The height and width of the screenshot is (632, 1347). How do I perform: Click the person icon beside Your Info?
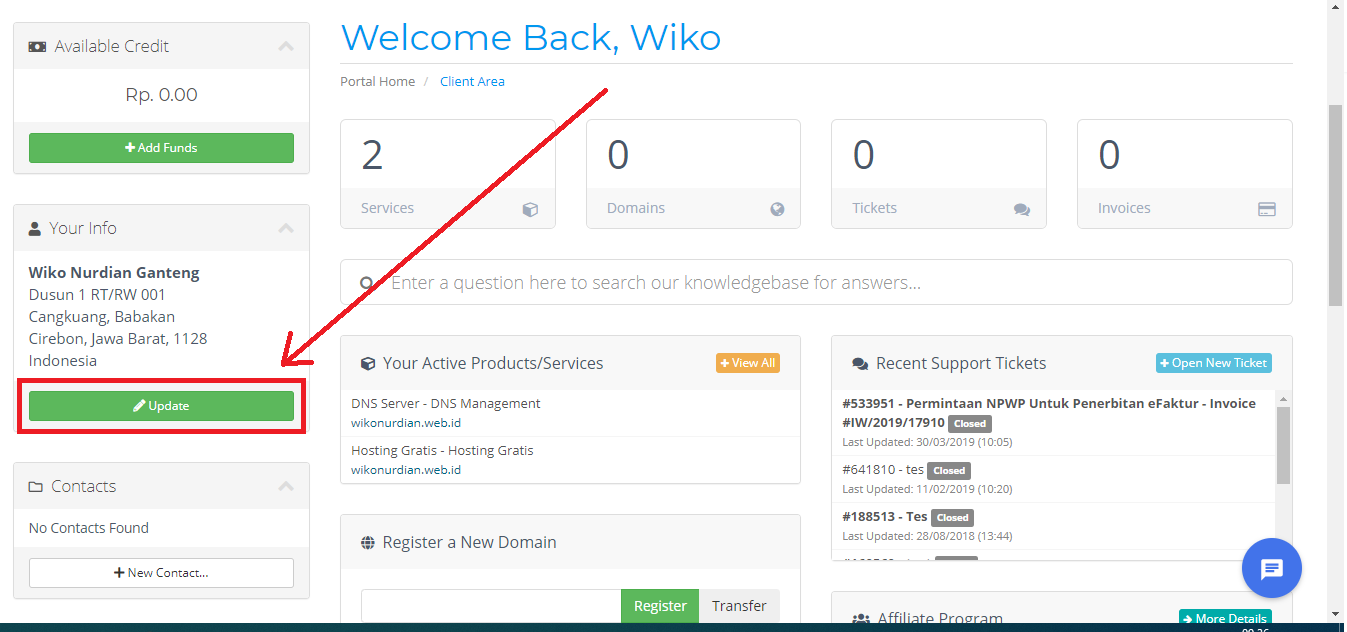coord(36,227)
